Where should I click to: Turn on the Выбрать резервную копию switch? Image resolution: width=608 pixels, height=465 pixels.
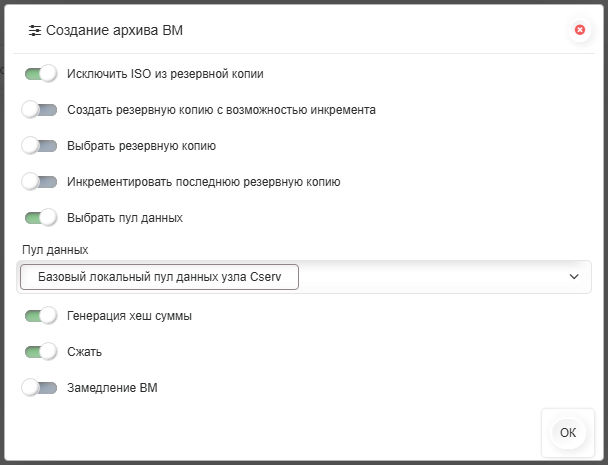coord(39,146)
